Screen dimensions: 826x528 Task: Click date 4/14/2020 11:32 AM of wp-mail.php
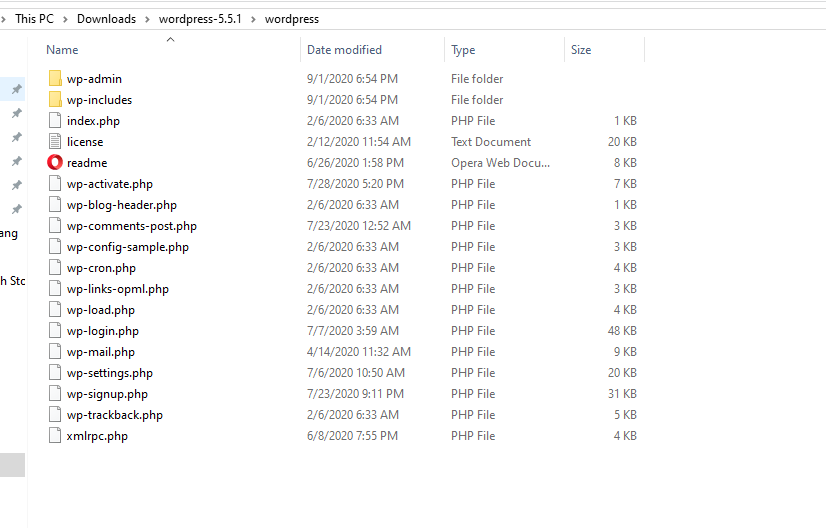(359, 351)
